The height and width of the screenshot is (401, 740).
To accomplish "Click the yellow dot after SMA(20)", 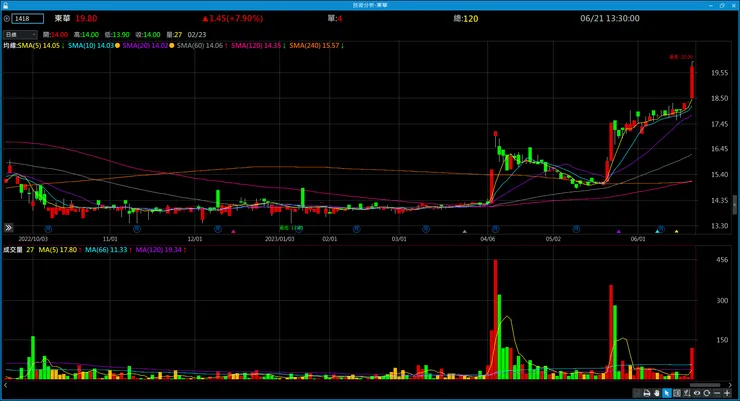I will click(172, 46).
